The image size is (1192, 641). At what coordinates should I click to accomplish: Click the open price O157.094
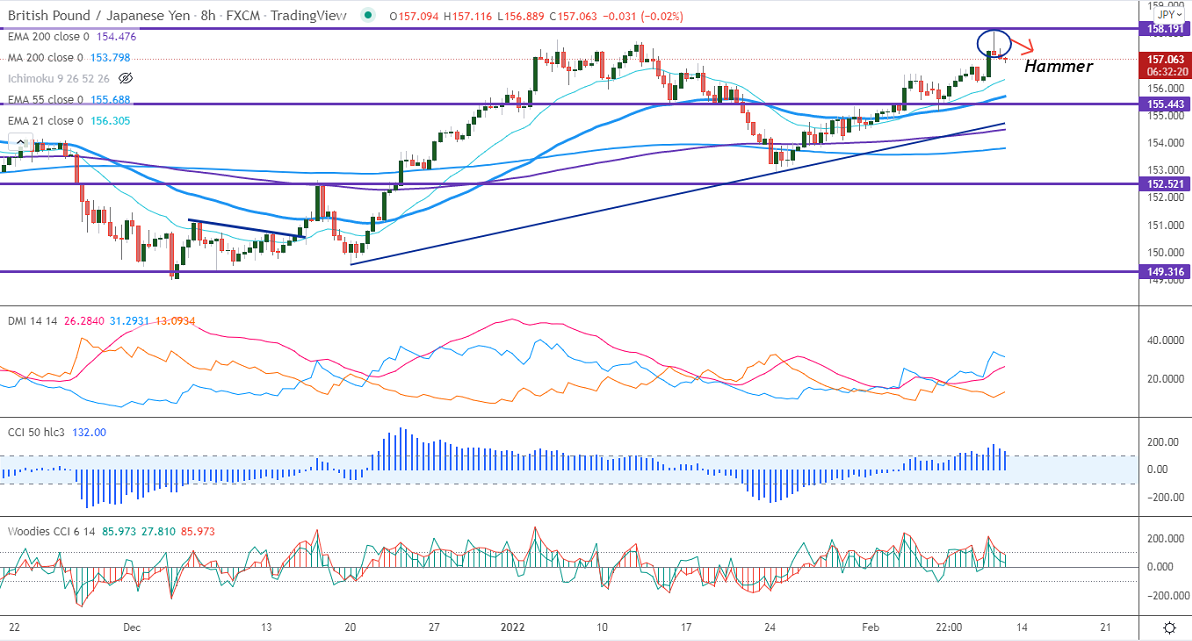coord(414,16)
